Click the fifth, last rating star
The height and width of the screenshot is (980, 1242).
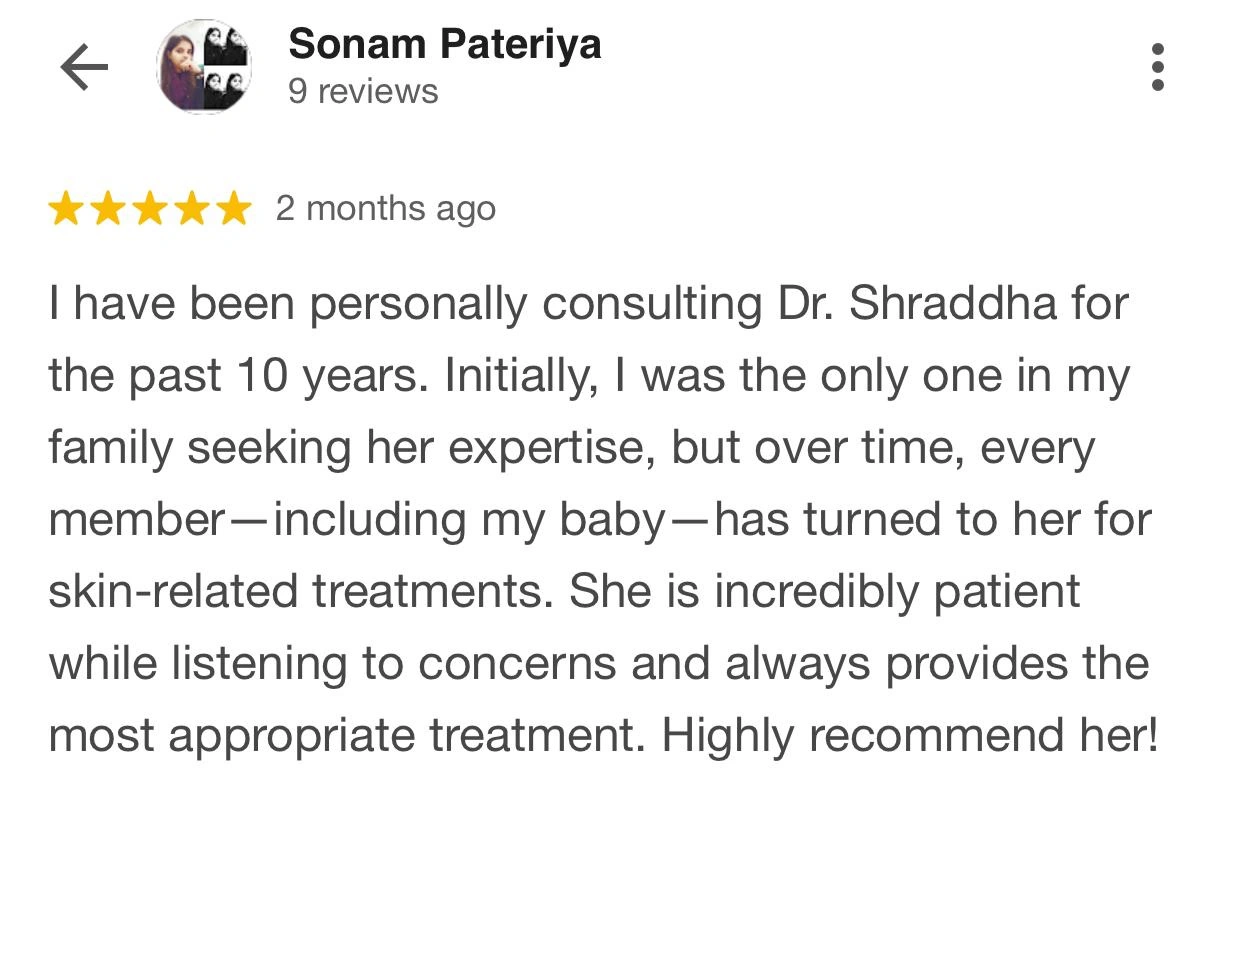234,209
